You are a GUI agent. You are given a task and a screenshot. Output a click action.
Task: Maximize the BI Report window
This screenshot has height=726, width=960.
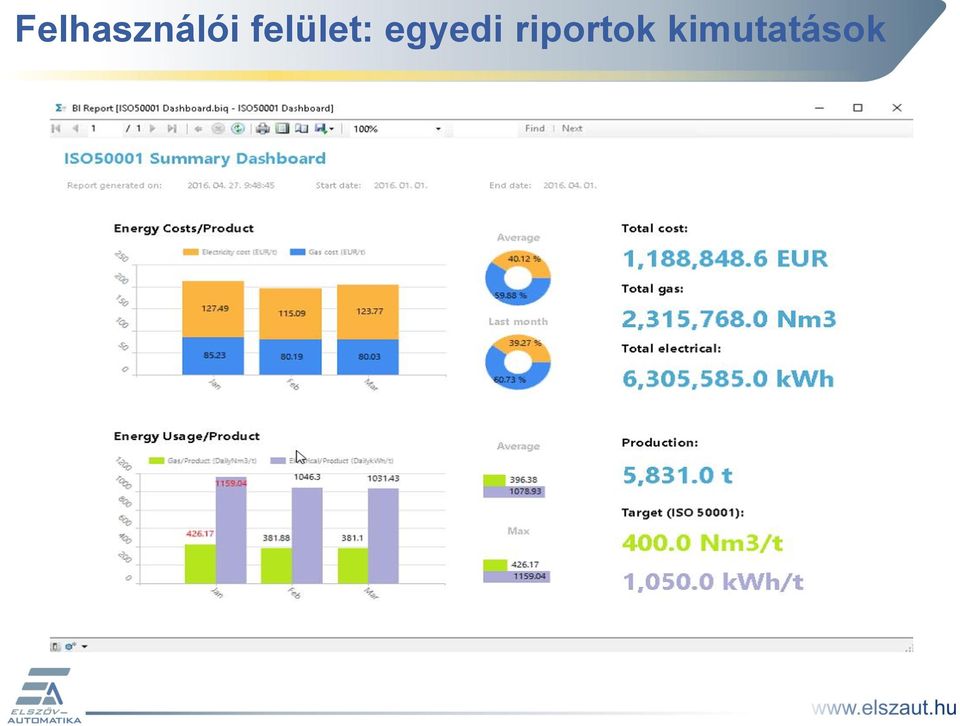[x=858, y=108]
